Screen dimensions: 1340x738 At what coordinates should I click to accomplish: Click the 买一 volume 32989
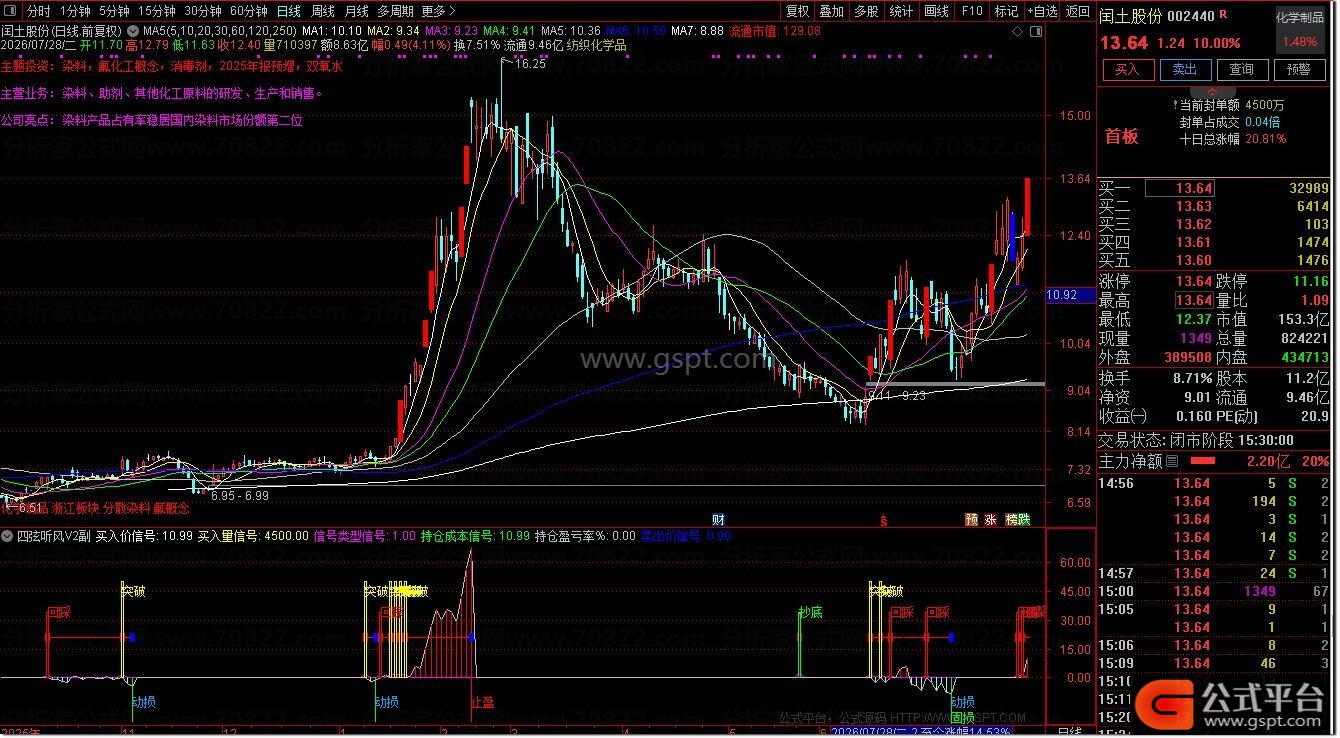(x=1310, y=188)
